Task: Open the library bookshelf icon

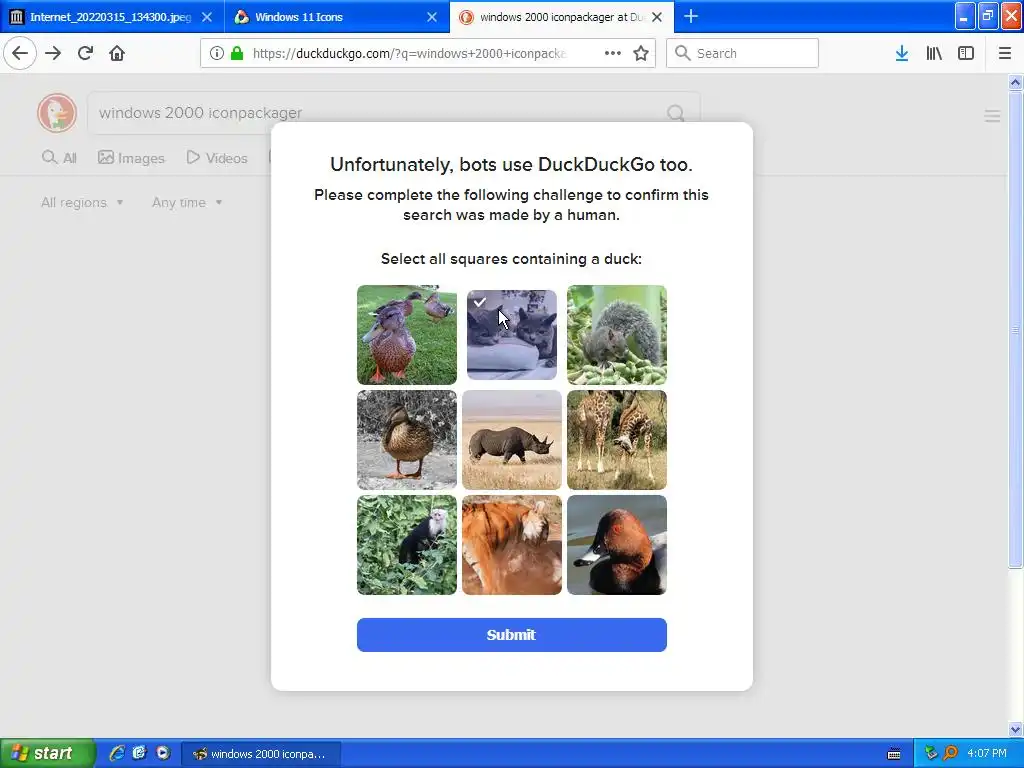Action: [934, 53]
